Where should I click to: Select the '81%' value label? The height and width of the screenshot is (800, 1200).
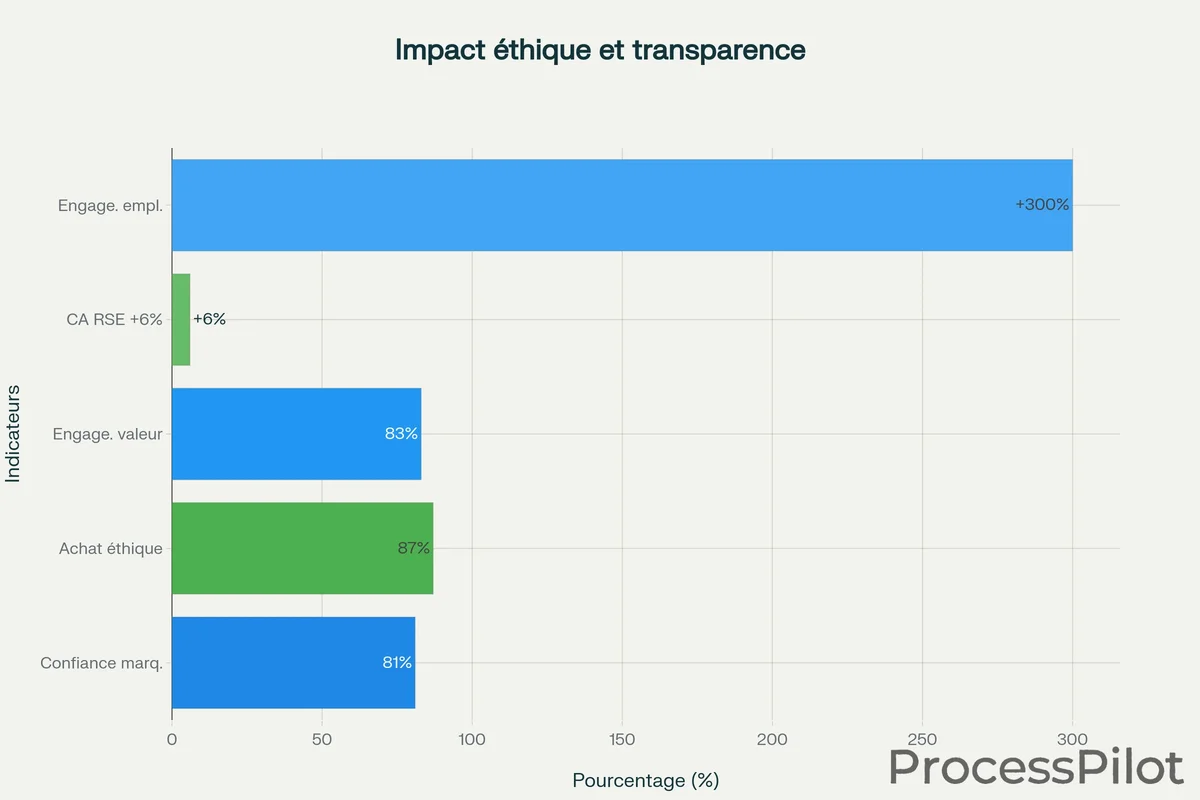397,662
